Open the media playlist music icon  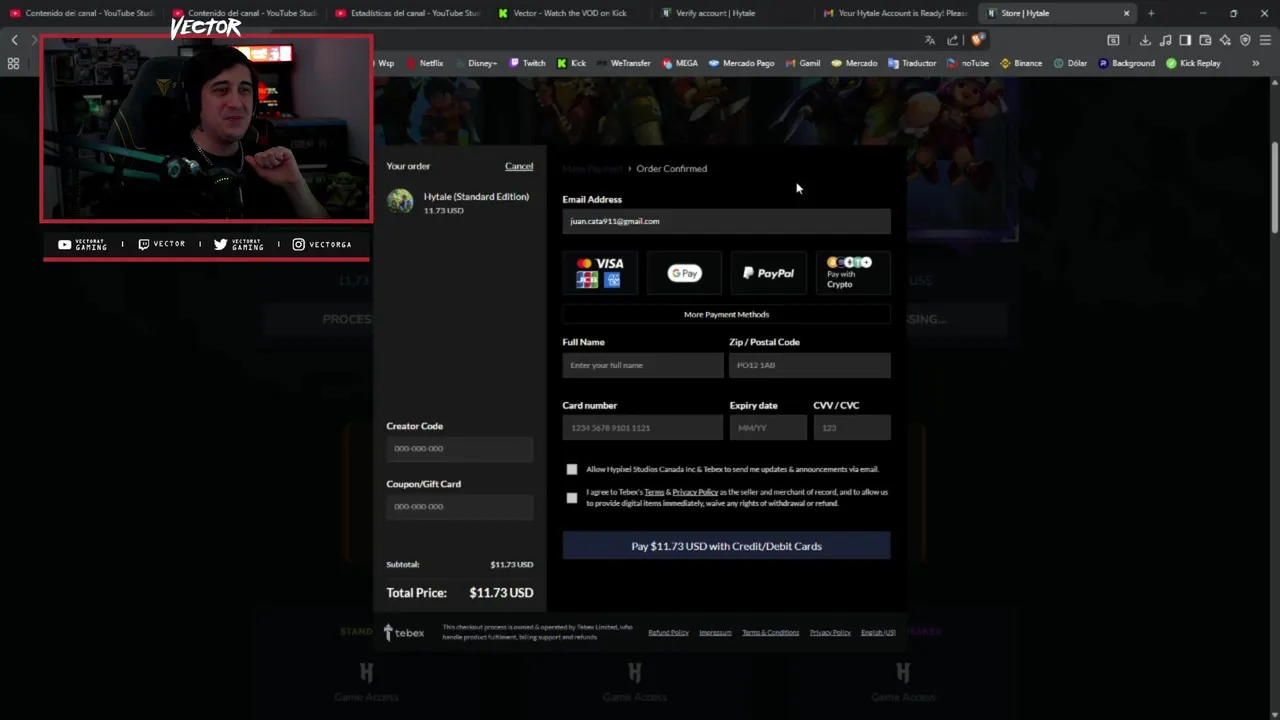[x=1165, y=40]
